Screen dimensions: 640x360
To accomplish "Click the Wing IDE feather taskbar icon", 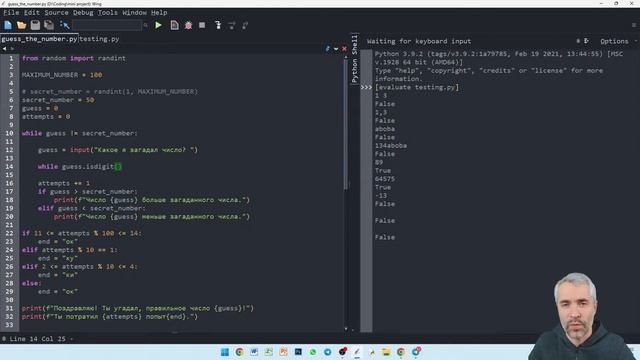I will pos(357,352).
